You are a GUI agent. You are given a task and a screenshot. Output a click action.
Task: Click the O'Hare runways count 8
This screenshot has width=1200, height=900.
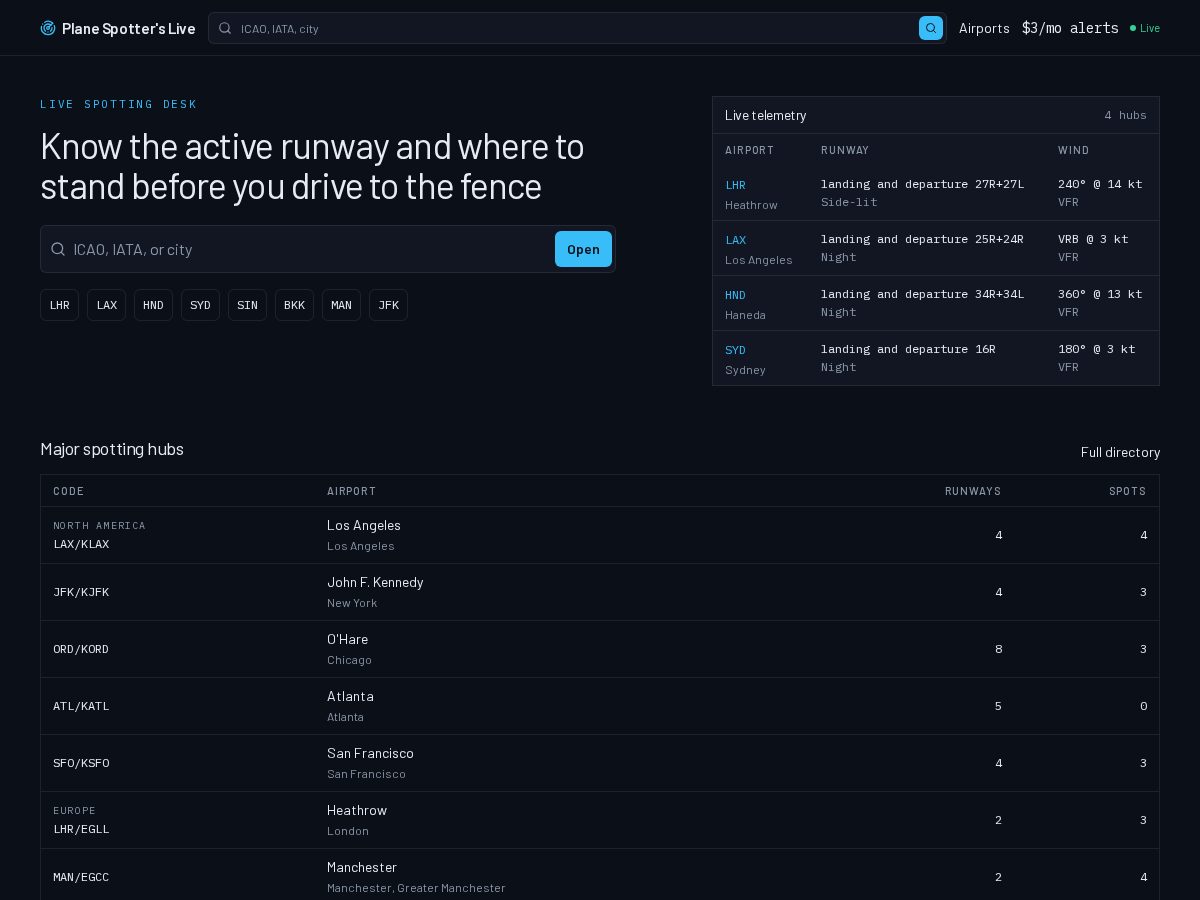998,649
